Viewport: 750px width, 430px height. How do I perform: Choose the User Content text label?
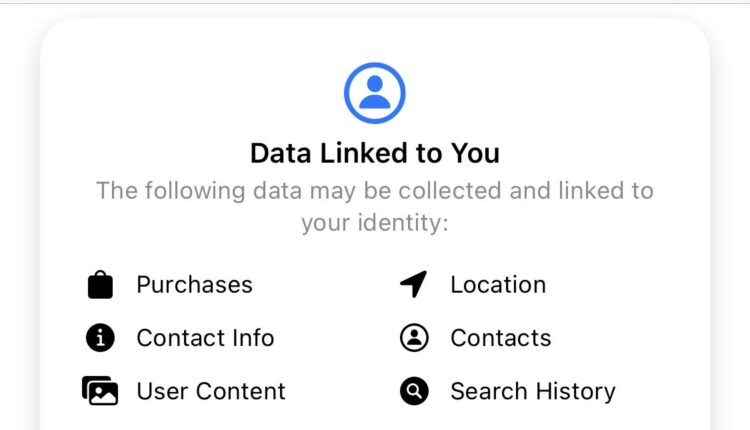click(211, 391)
